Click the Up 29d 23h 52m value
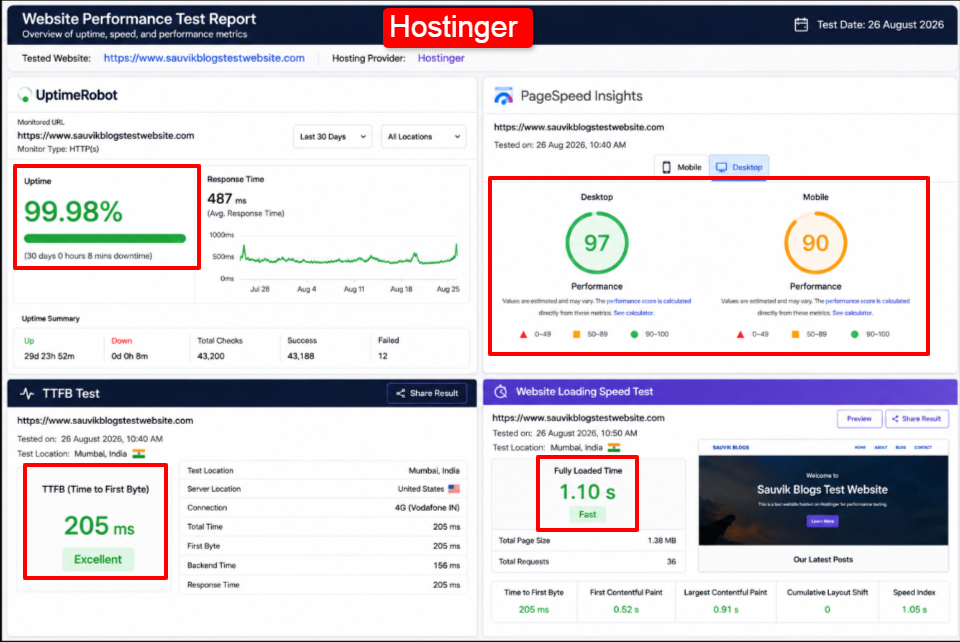 pyautogui.click(x=49, y=356)
